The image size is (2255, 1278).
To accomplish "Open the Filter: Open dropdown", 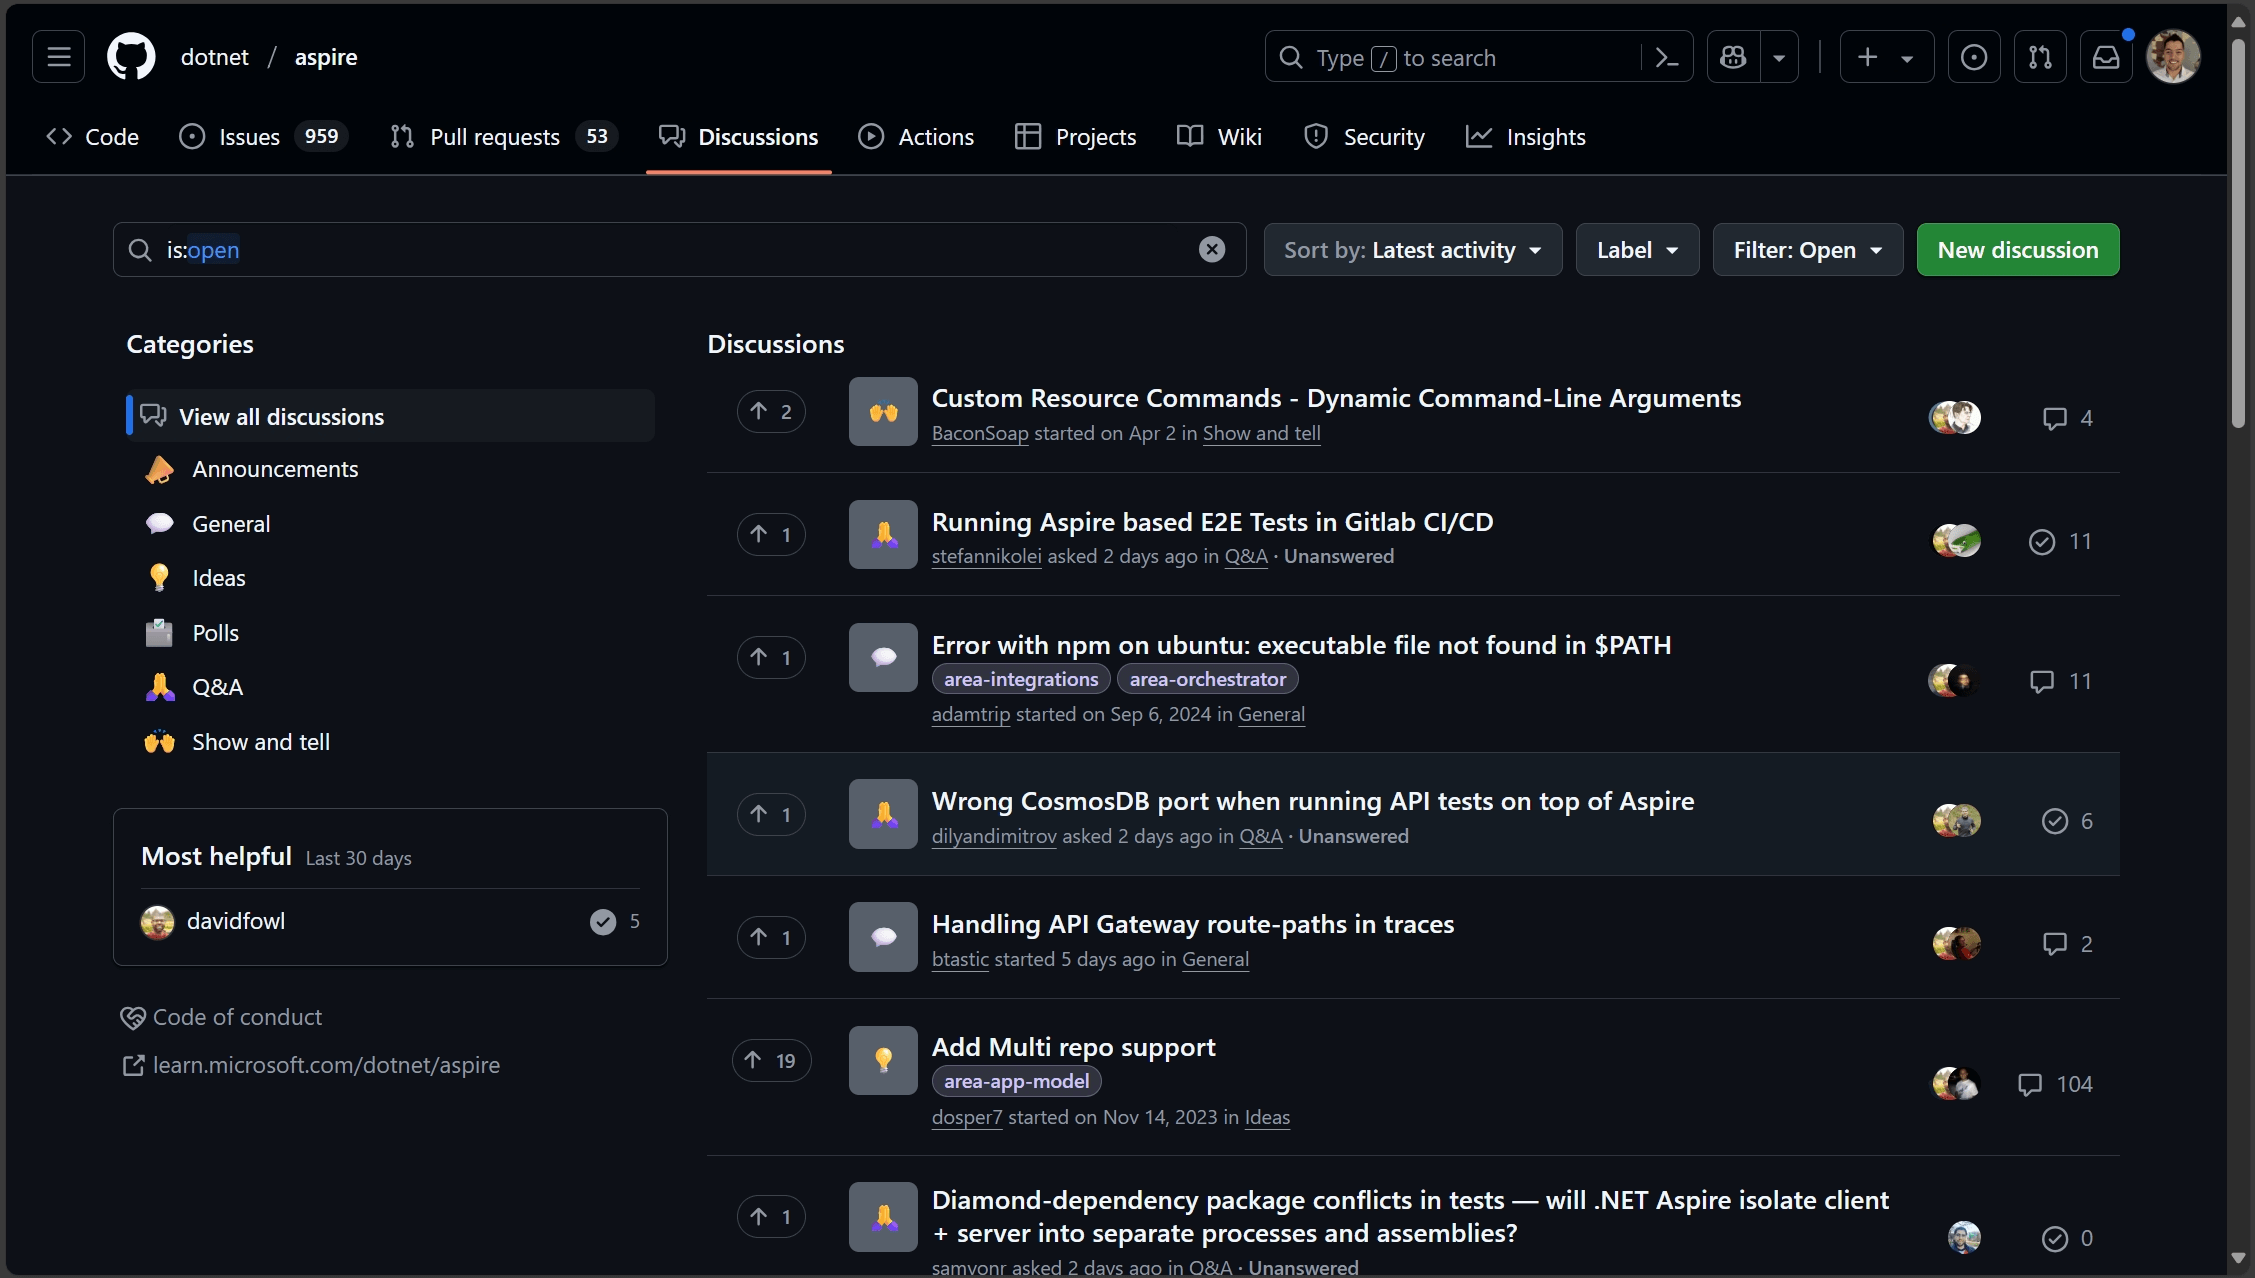I will coord(1807,250).
